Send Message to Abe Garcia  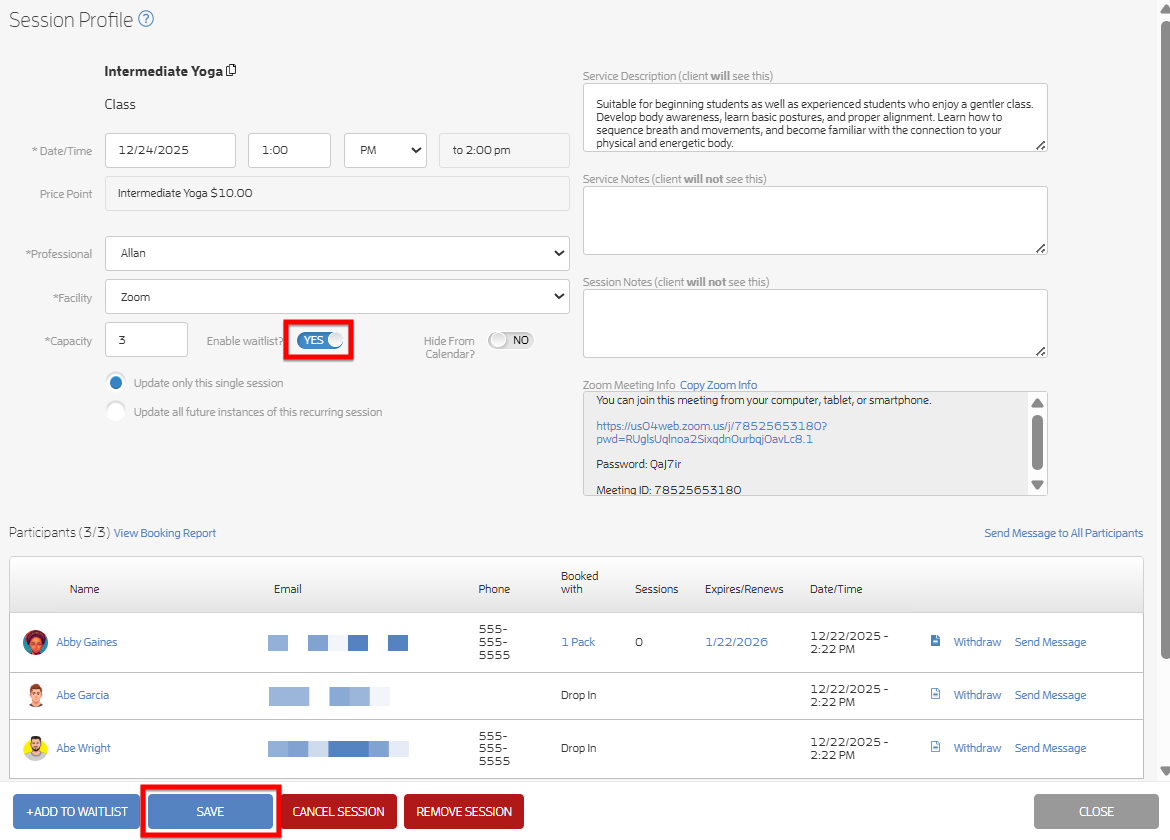click(1051, 695)
